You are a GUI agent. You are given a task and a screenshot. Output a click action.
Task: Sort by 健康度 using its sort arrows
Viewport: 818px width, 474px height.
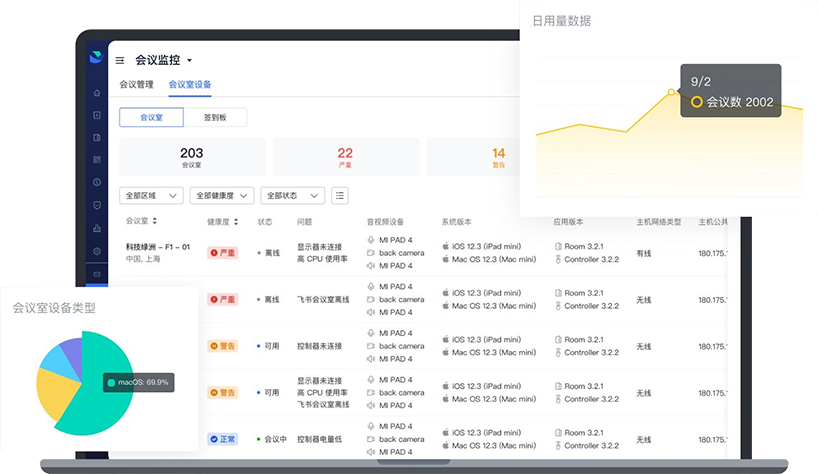238,221
